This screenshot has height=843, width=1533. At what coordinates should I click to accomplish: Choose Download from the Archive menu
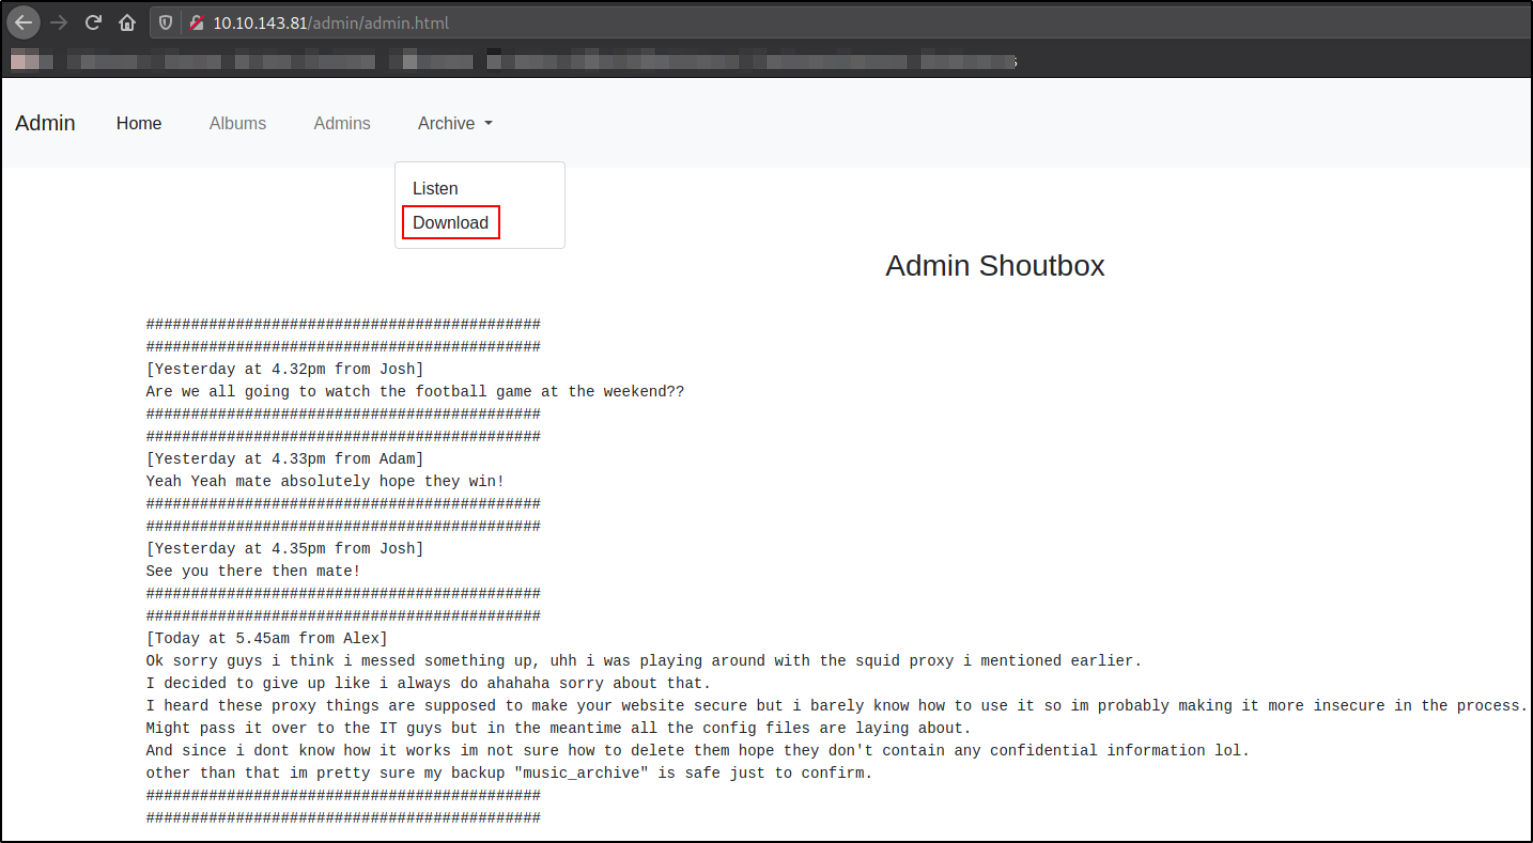451,222
